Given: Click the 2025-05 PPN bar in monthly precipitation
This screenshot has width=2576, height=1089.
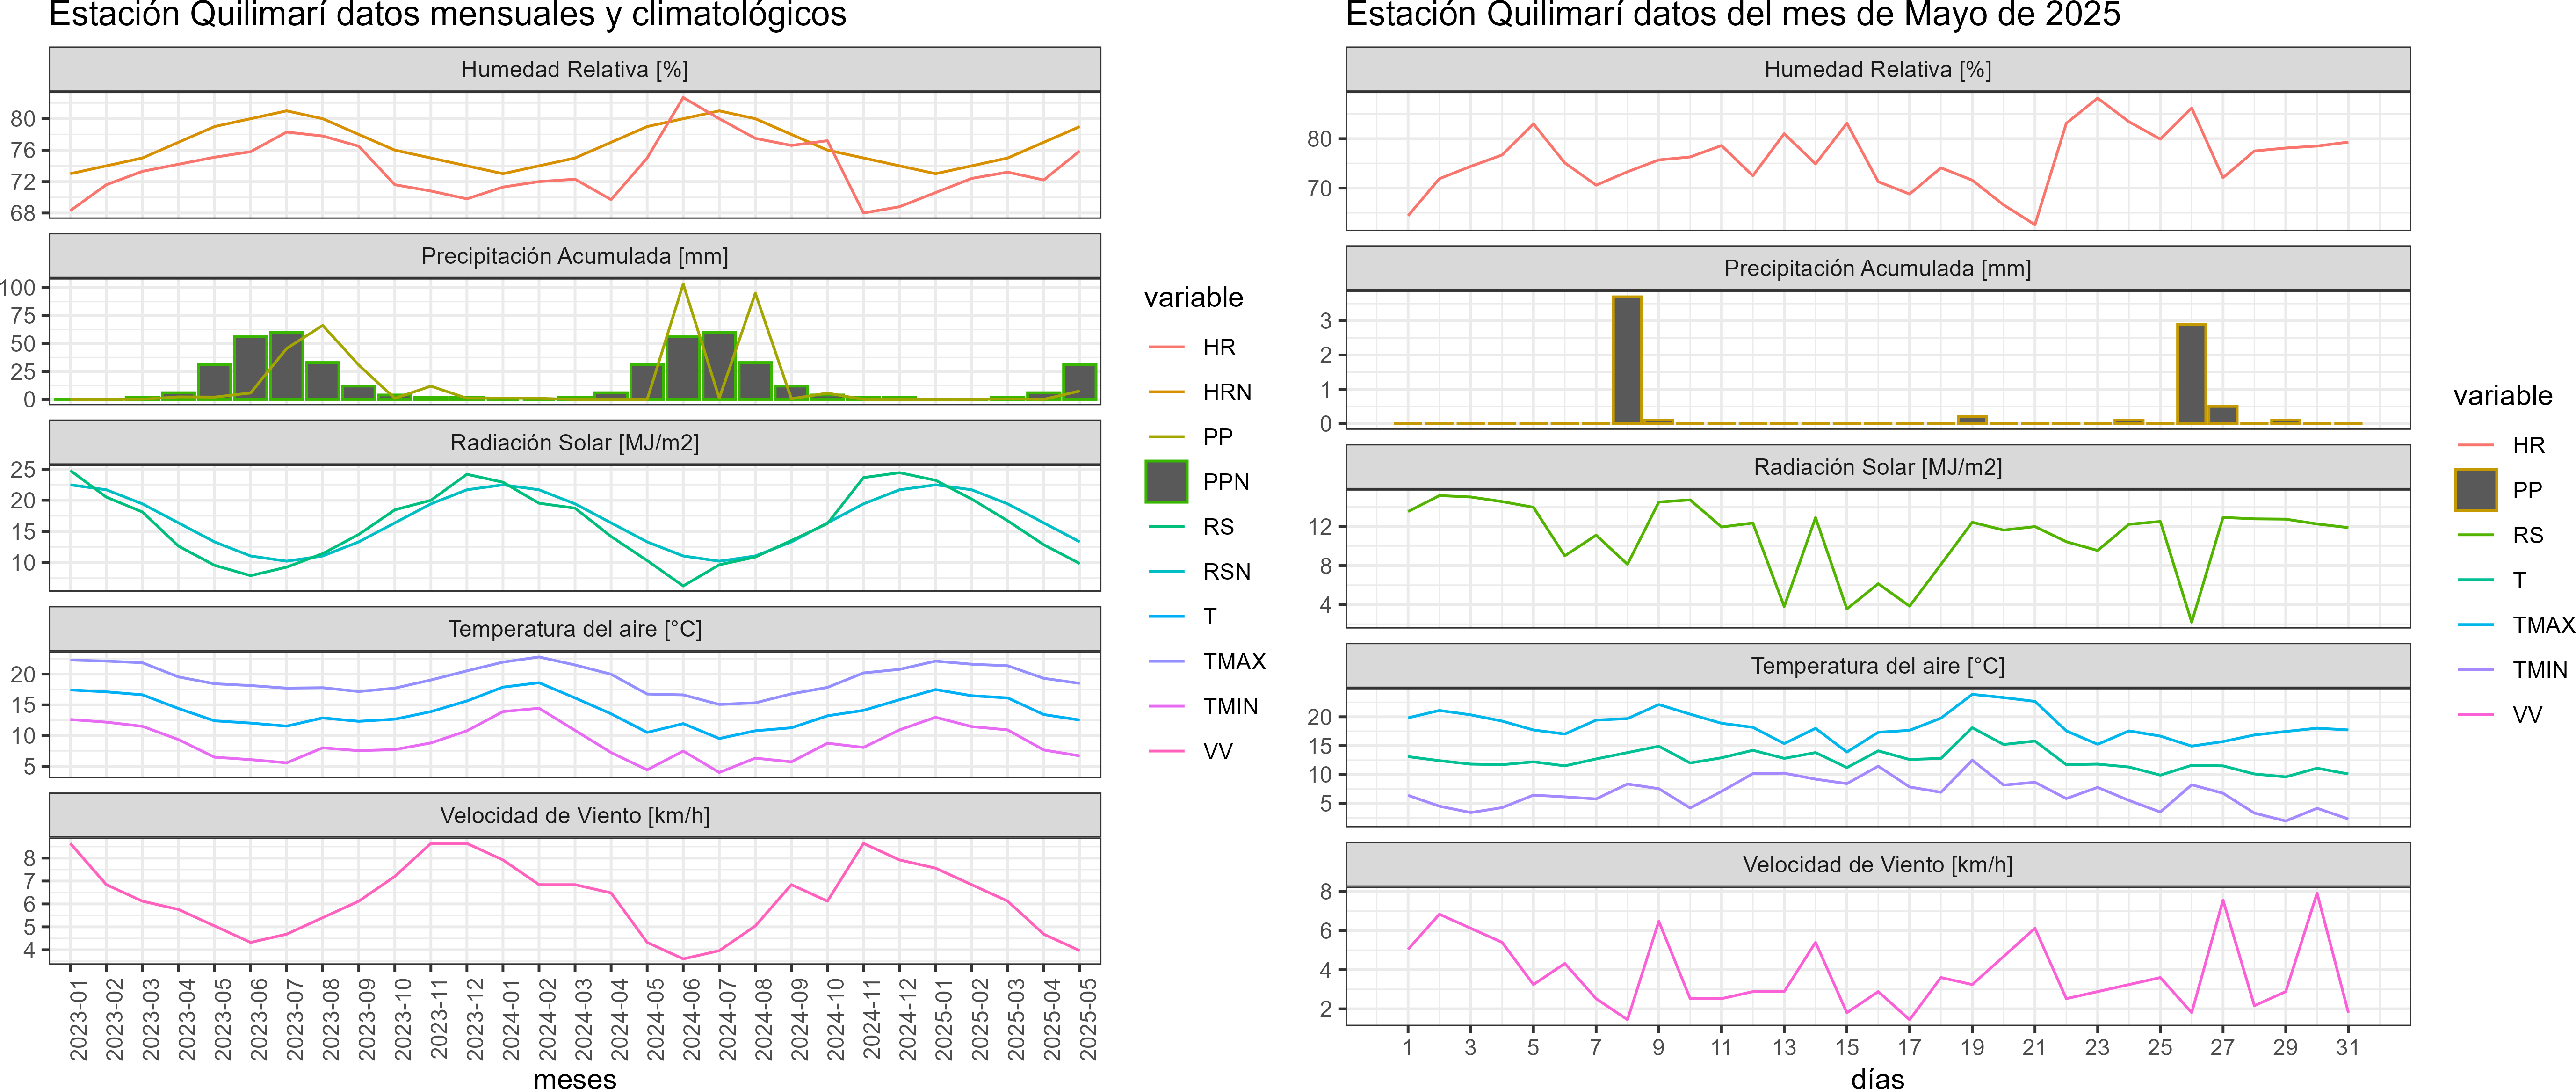Looking at the screenshot, I should point(1079,382).
